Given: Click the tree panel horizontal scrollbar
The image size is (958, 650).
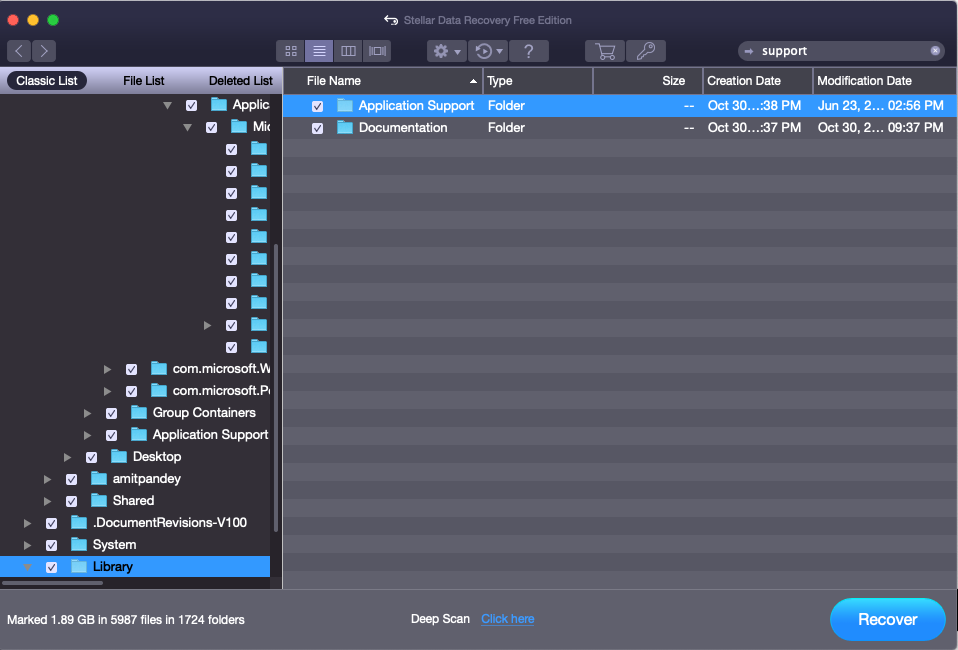Looking at the screenshot, I should [x=53, y=583].
